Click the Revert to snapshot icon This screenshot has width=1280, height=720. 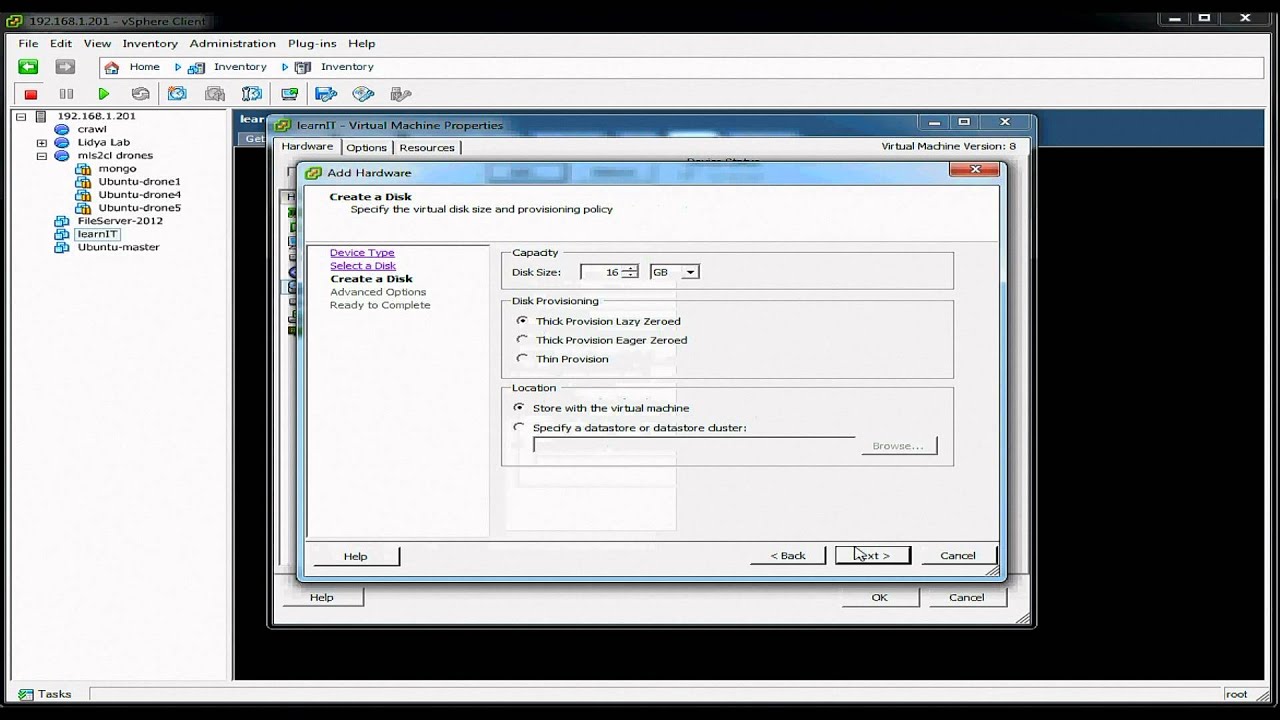[x=215, y=94]
